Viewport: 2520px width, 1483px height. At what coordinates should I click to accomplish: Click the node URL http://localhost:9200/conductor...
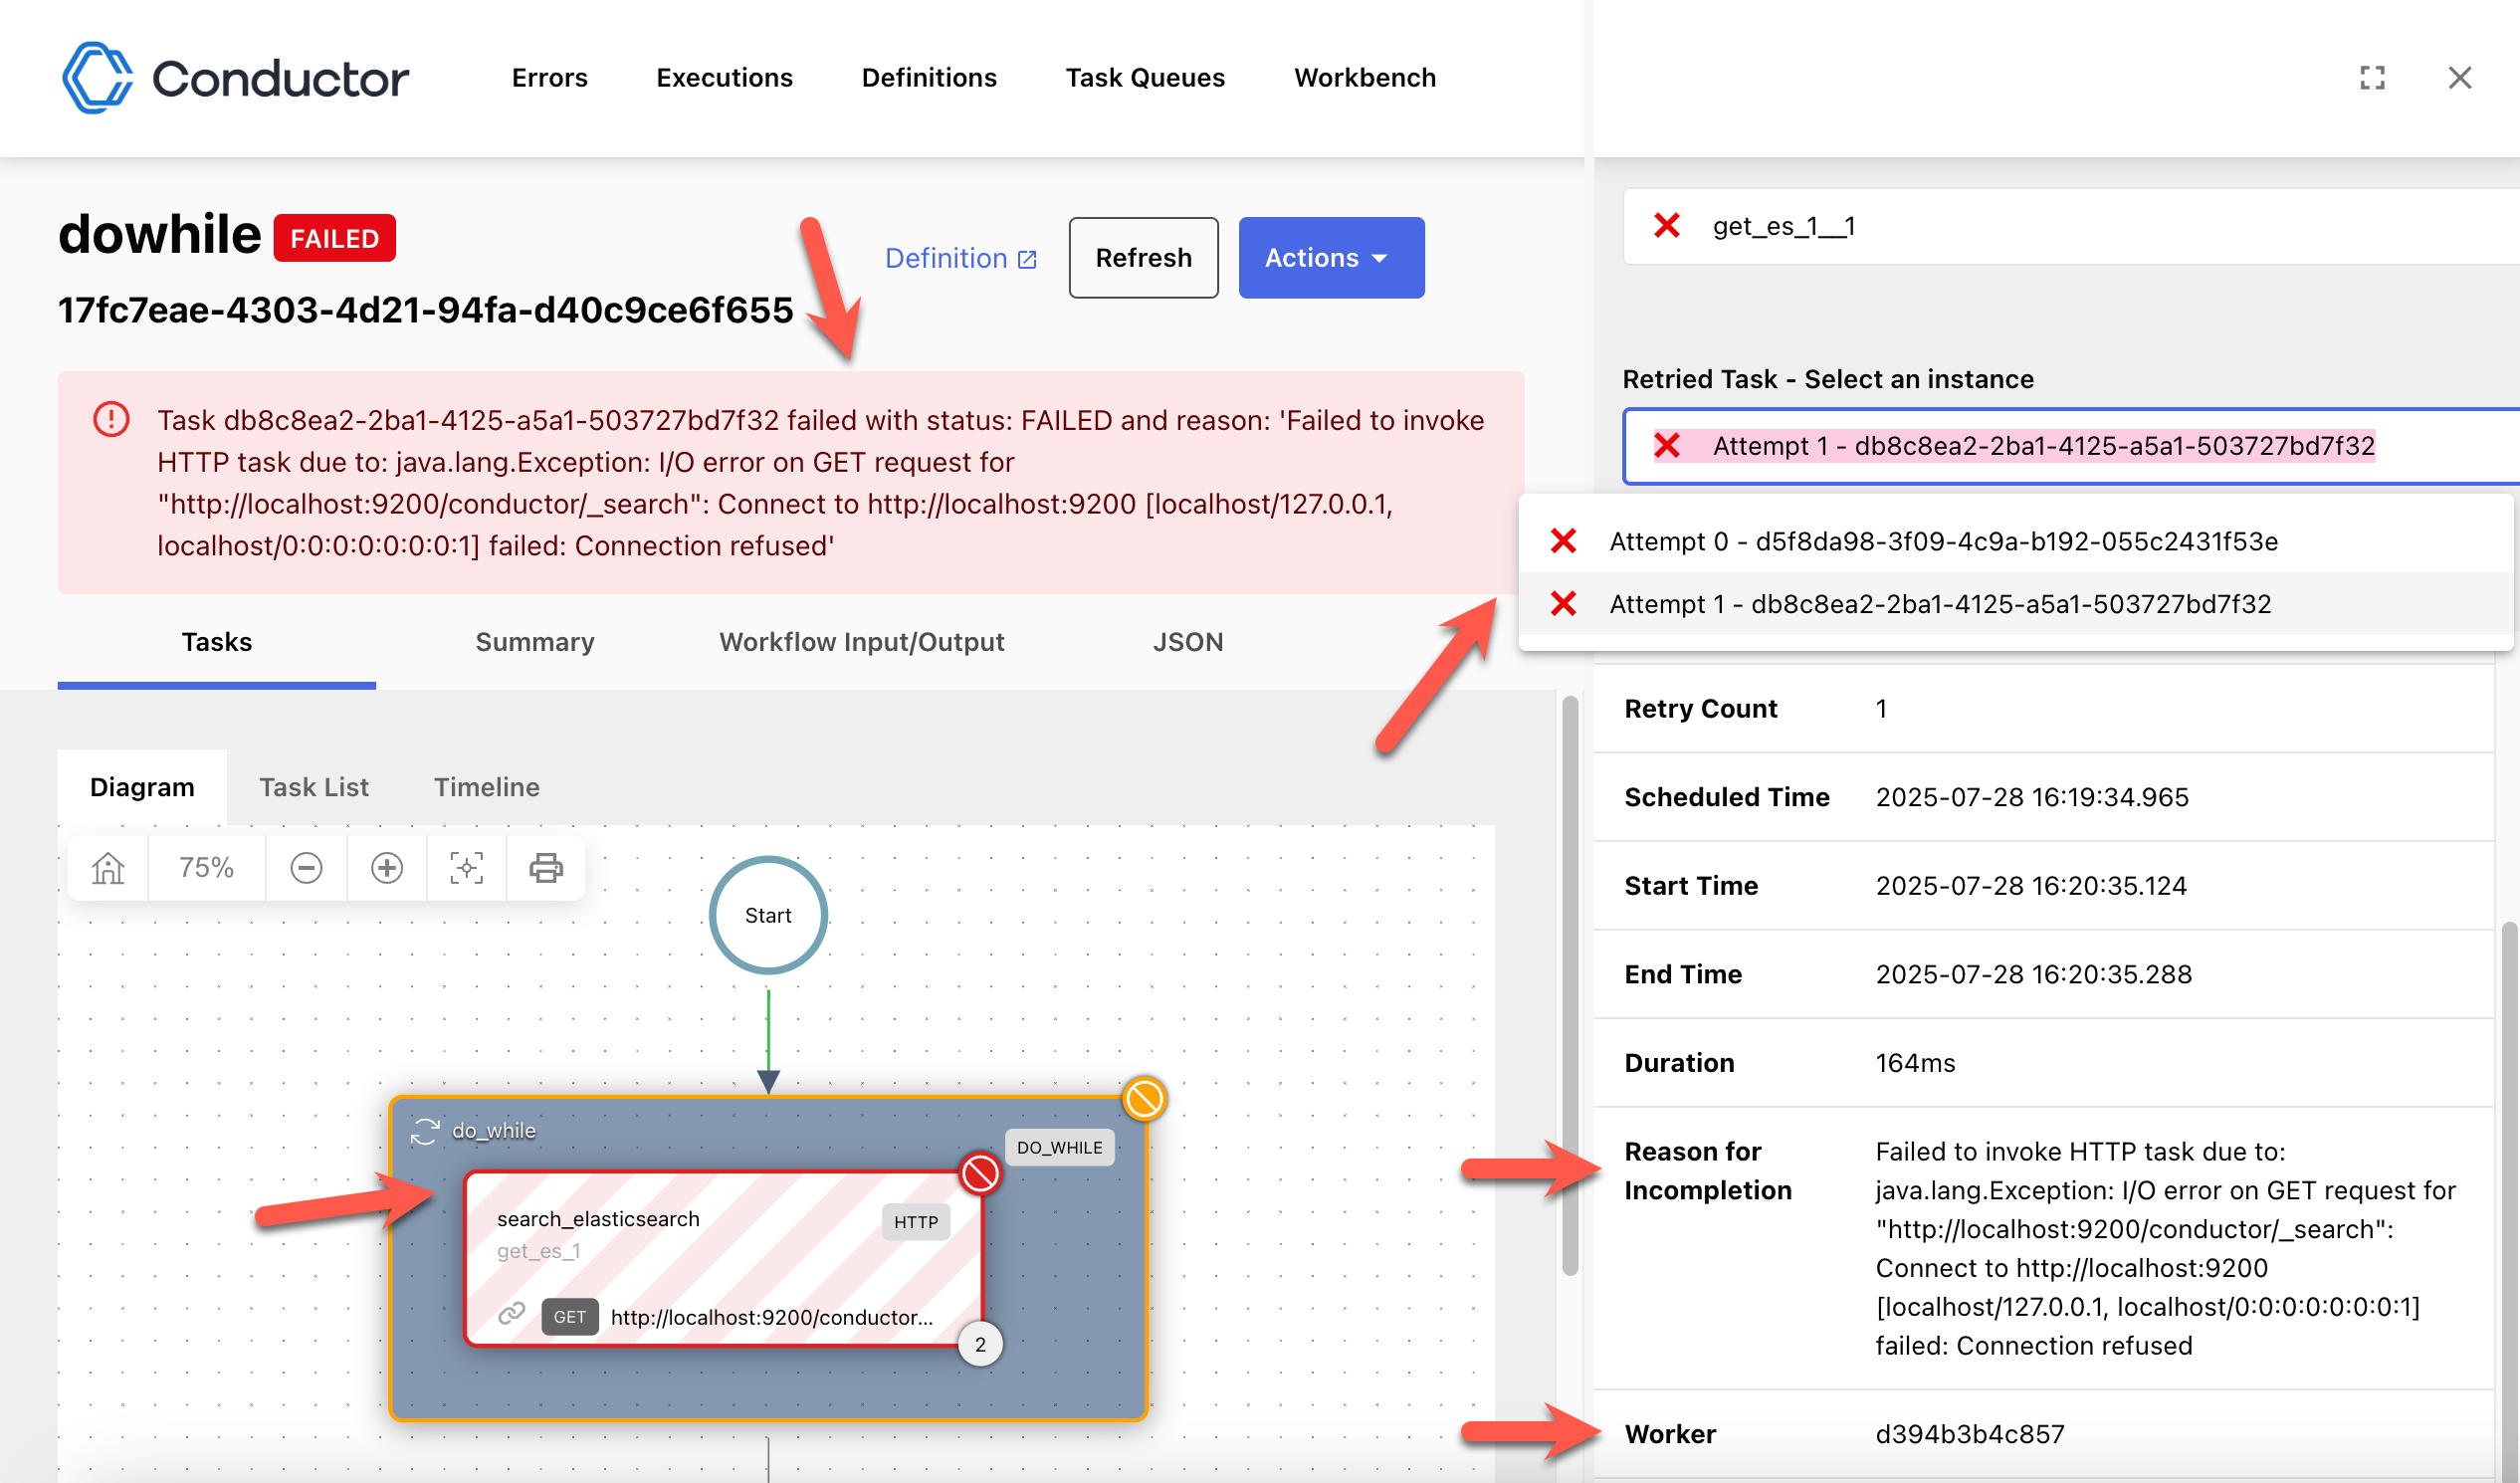(771, 1317)
